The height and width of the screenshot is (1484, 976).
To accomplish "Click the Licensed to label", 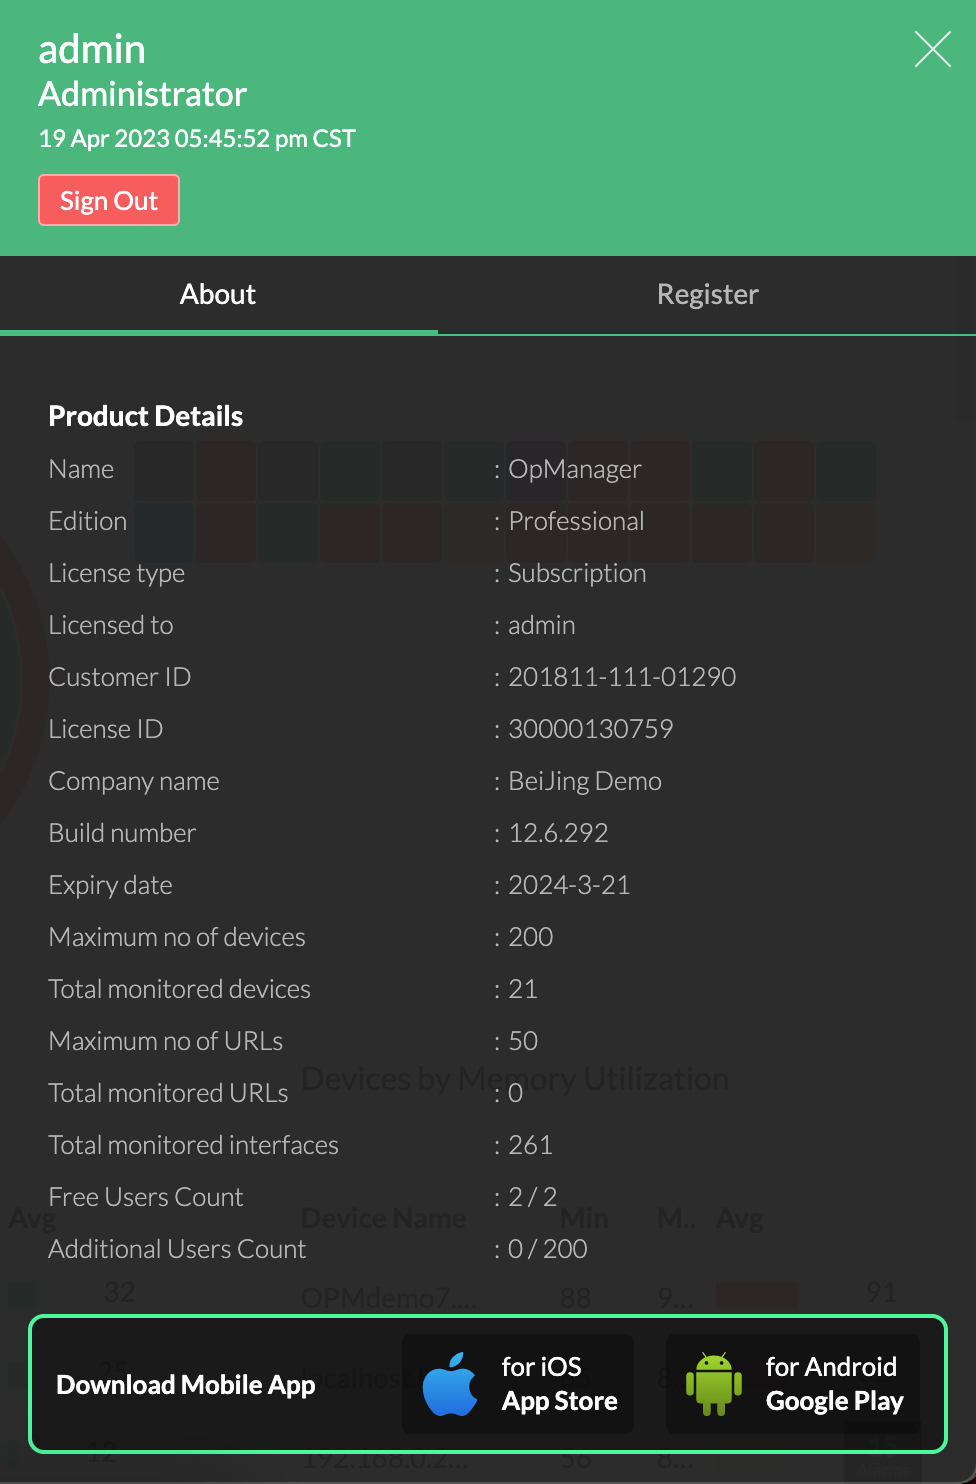I will 111,625.
